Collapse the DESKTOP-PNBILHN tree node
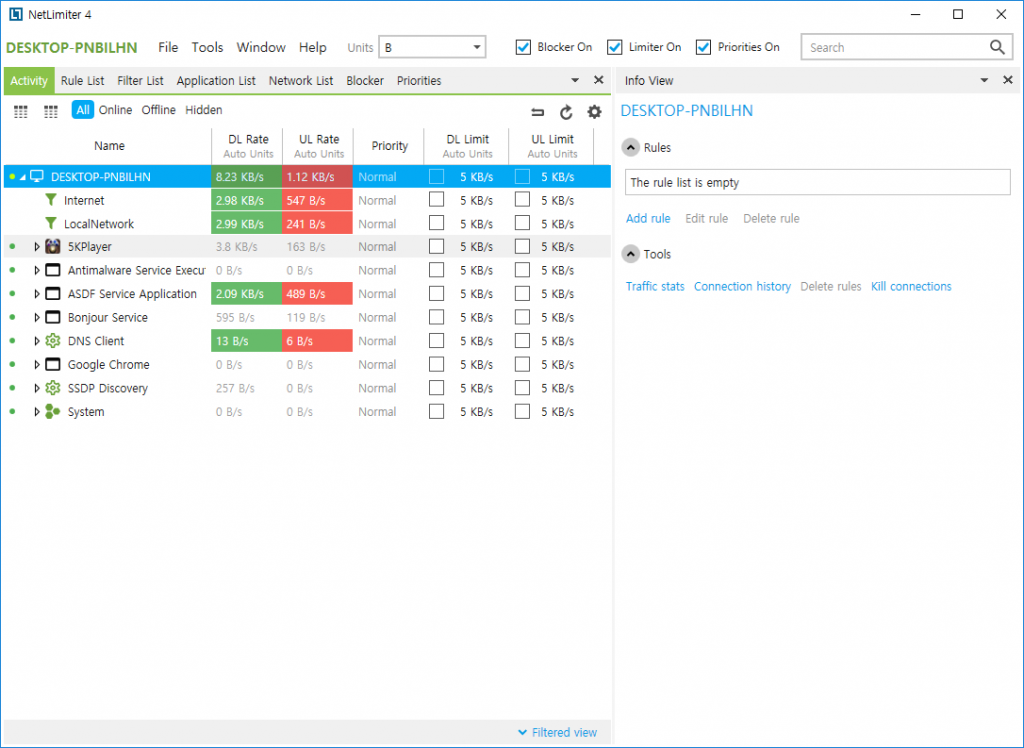The width and height of the screenshot is (1024, 748). pyautogui.click(x=23, y=177)
